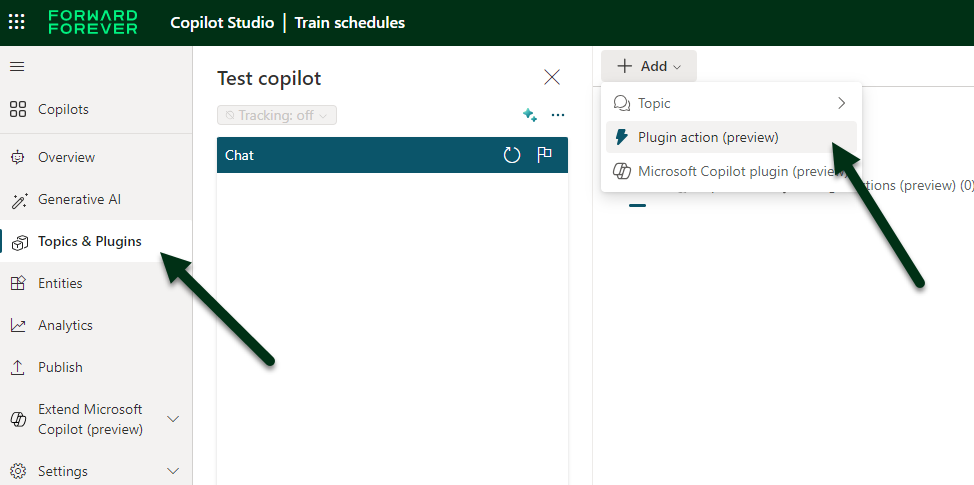This screenshot has height=485, width=974.
Task: Expand Extend Microsoft Copilot chevron
Action: [x=173, y=419]
